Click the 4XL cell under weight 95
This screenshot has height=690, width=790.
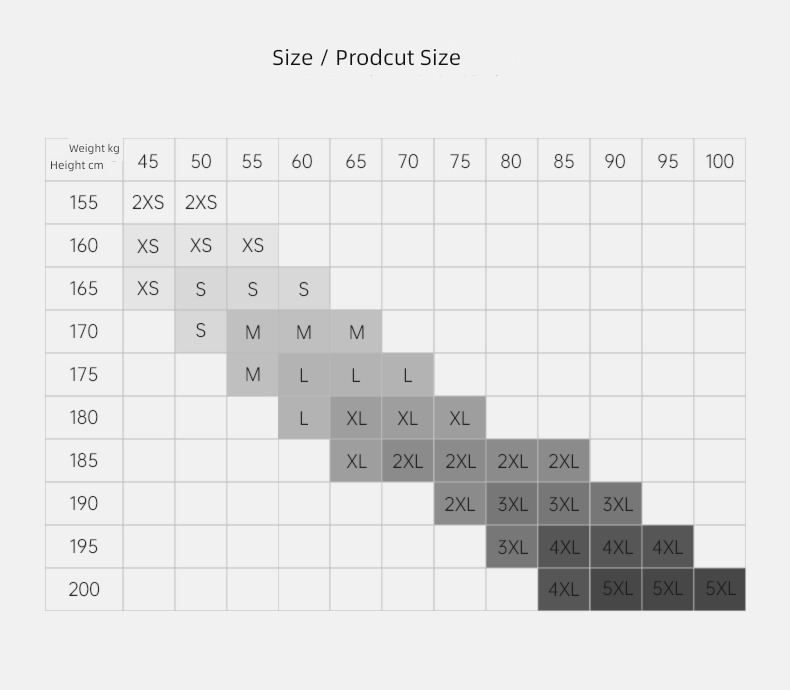tap(668, 546)
